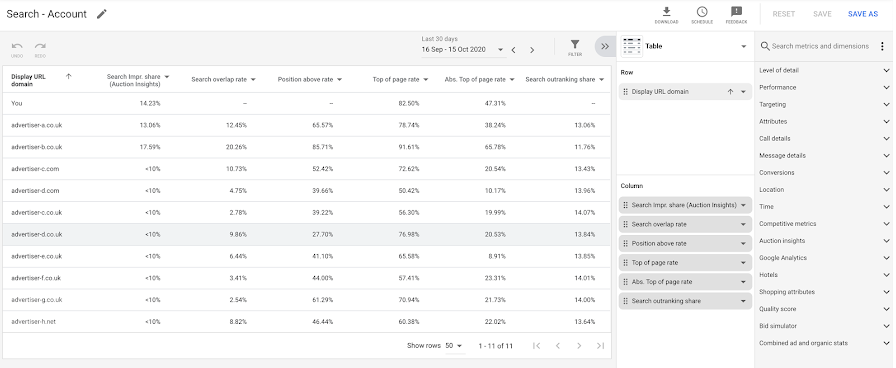Go to next date range arrow
This screenshot has height=368, width=896.
coord(532,50)
